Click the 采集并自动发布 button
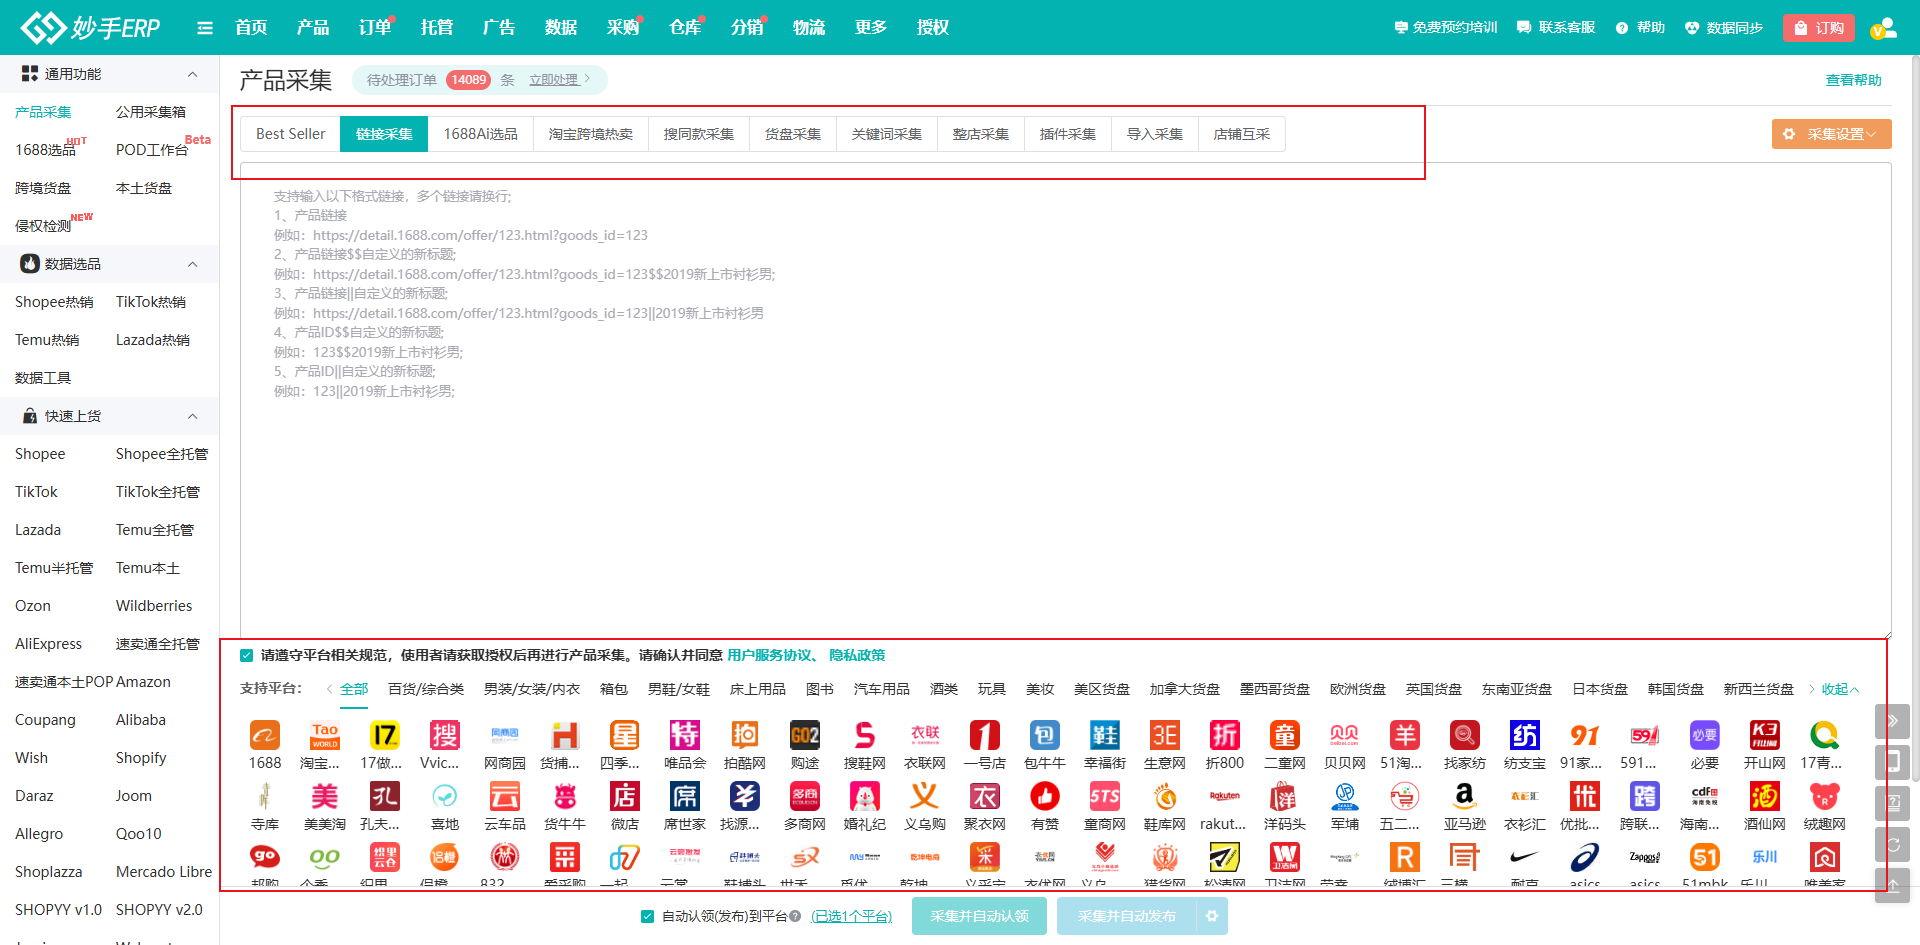Image resolution: width=1920 pixels, height=945 pixels. (x=1126, y=916)
